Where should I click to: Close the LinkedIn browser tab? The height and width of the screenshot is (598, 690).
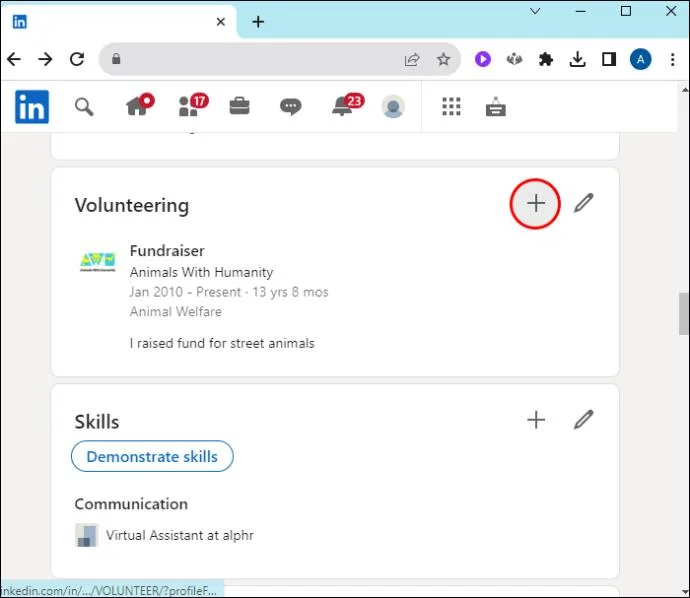coord(221,22)
